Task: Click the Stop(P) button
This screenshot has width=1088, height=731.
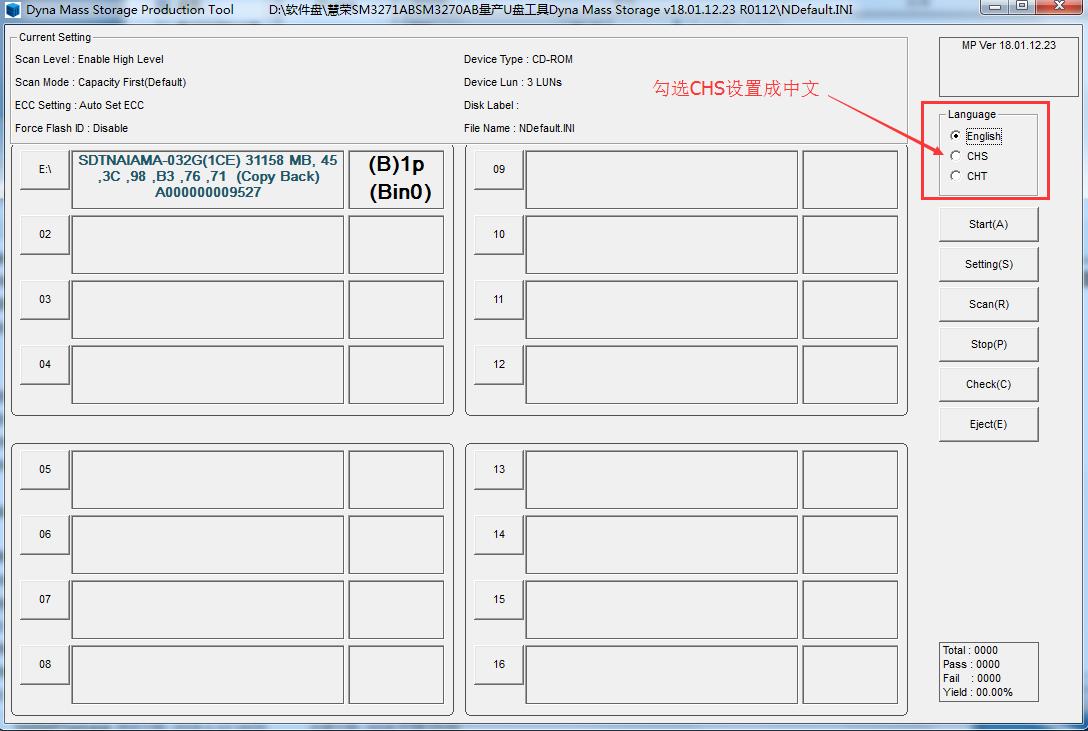Action: [x=988, y=344]
